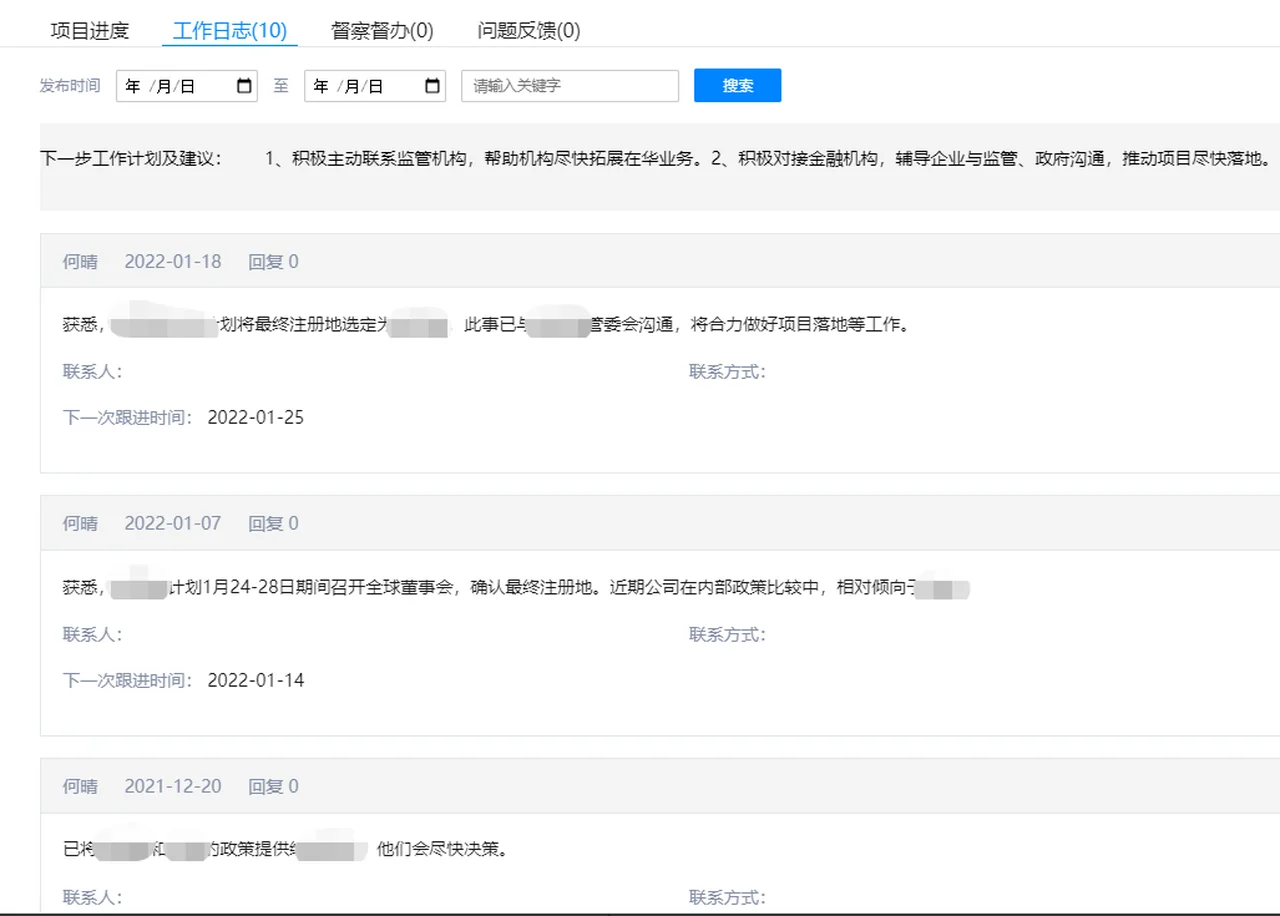Click author 何晴 on the 2021-12-20 log
The image size is (1280, 916).
[80, 786]
